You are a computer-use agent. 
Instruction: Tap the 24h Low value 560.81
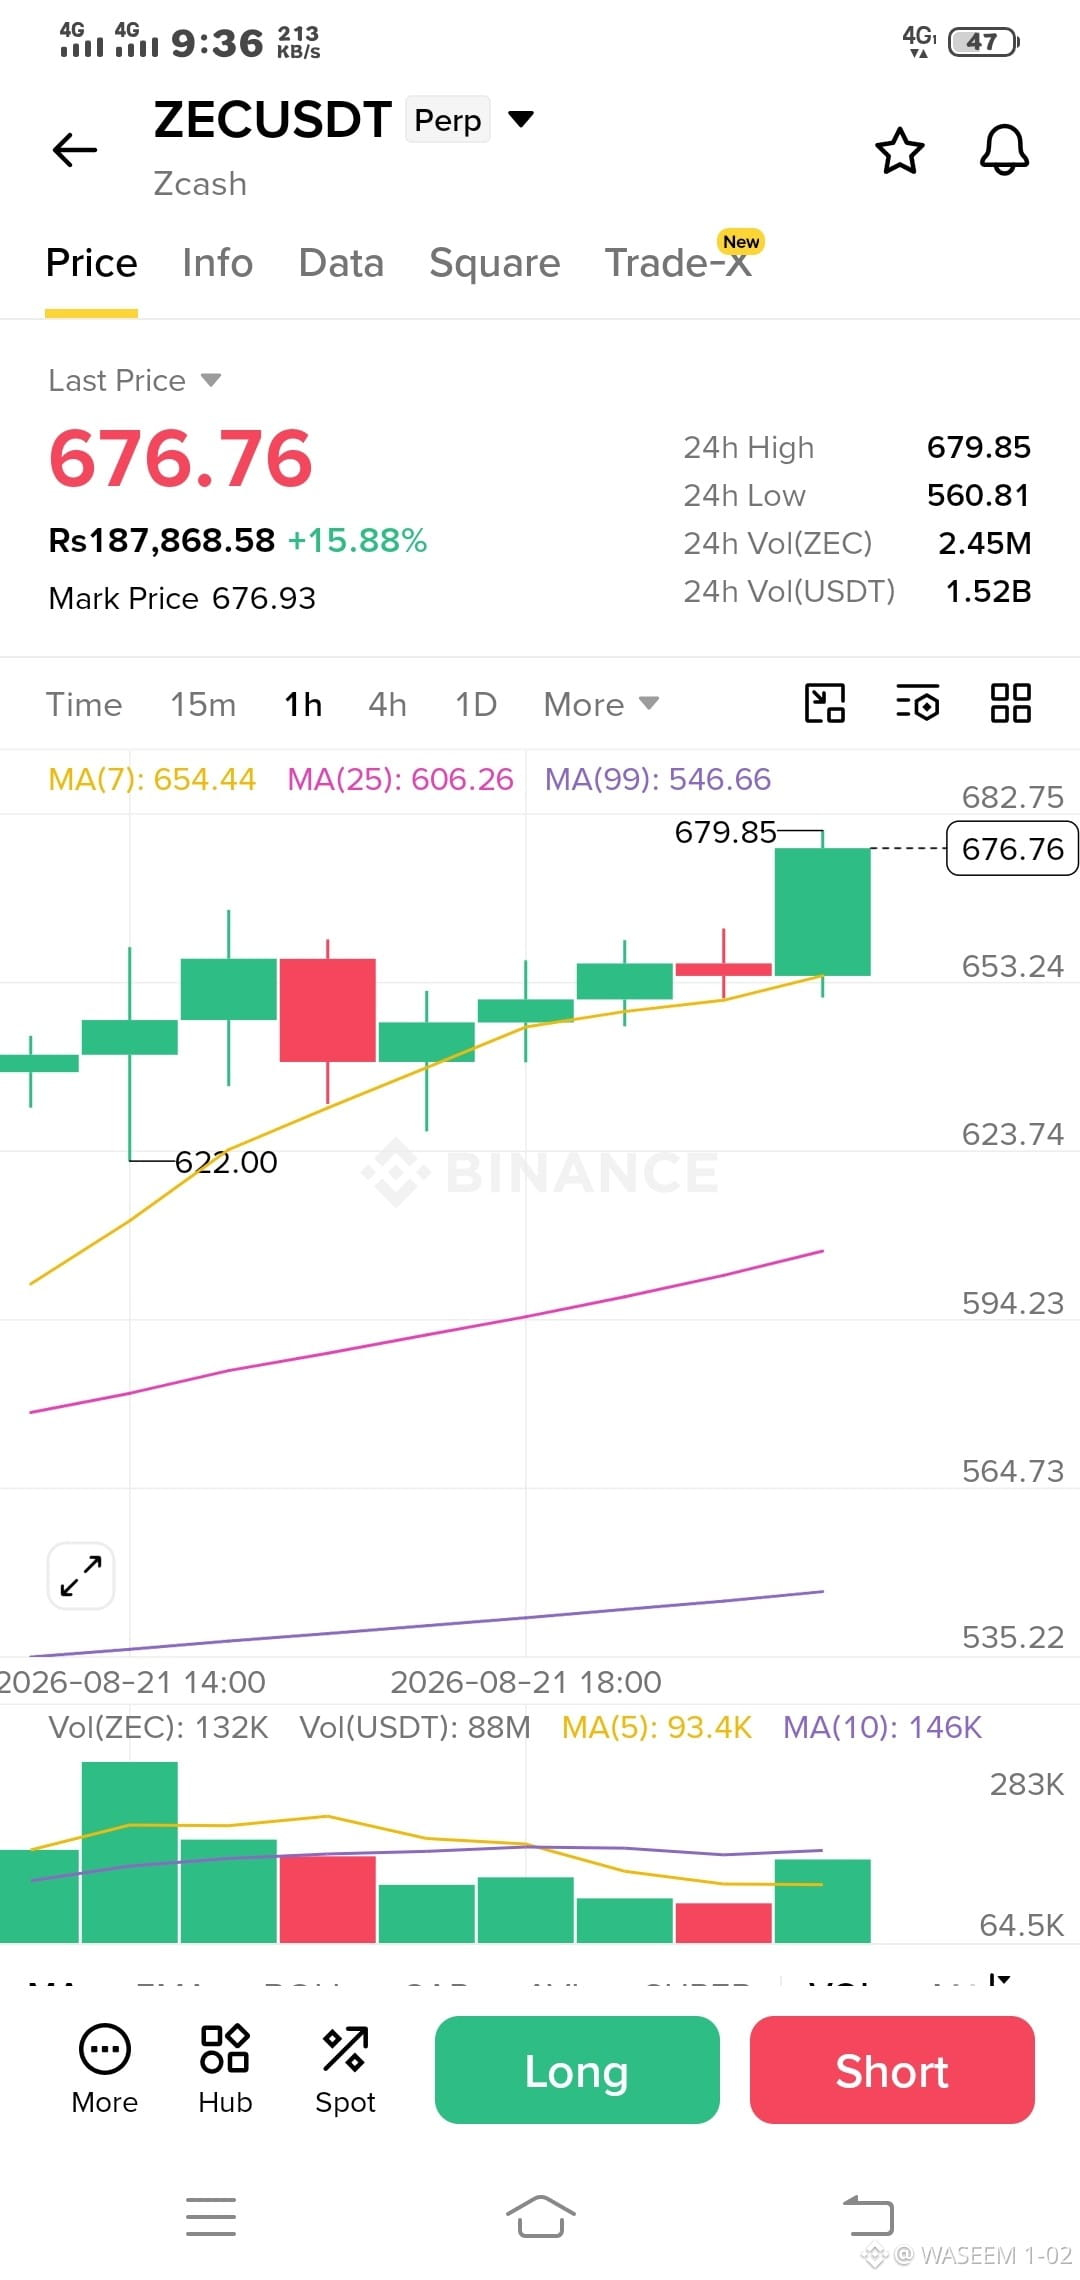978,495
